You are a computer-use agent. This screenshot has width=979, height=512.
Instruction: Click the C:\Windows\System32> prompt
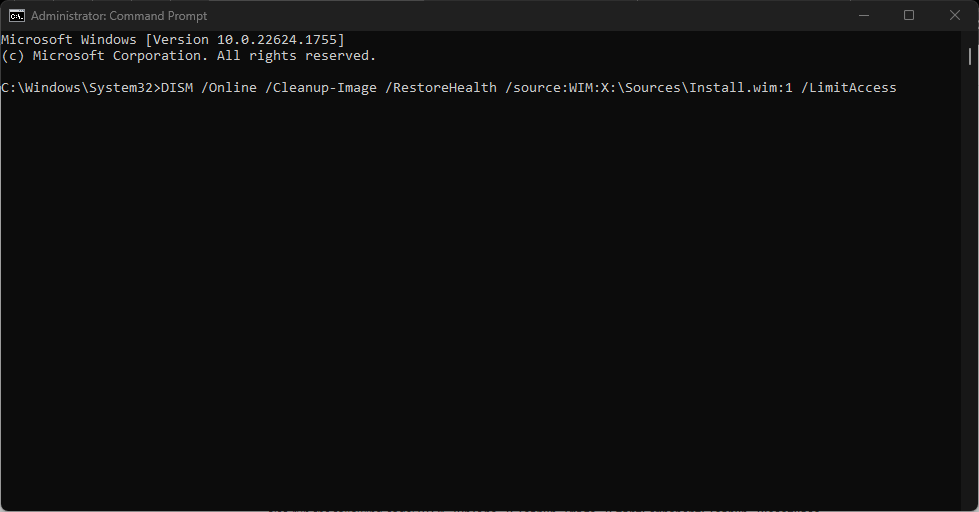(80, 88)
